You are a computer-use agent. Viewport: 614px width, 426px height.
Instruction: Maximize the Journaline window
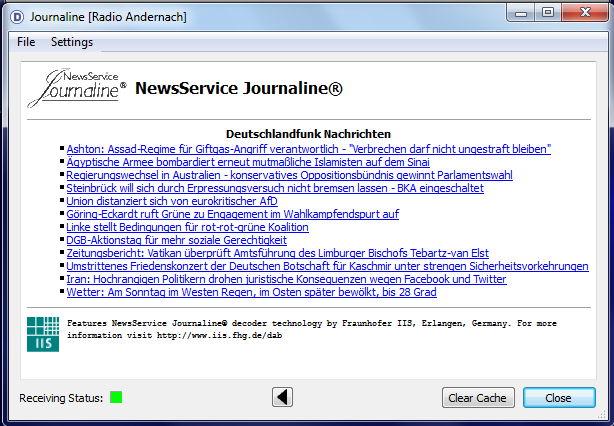[548, 13]
